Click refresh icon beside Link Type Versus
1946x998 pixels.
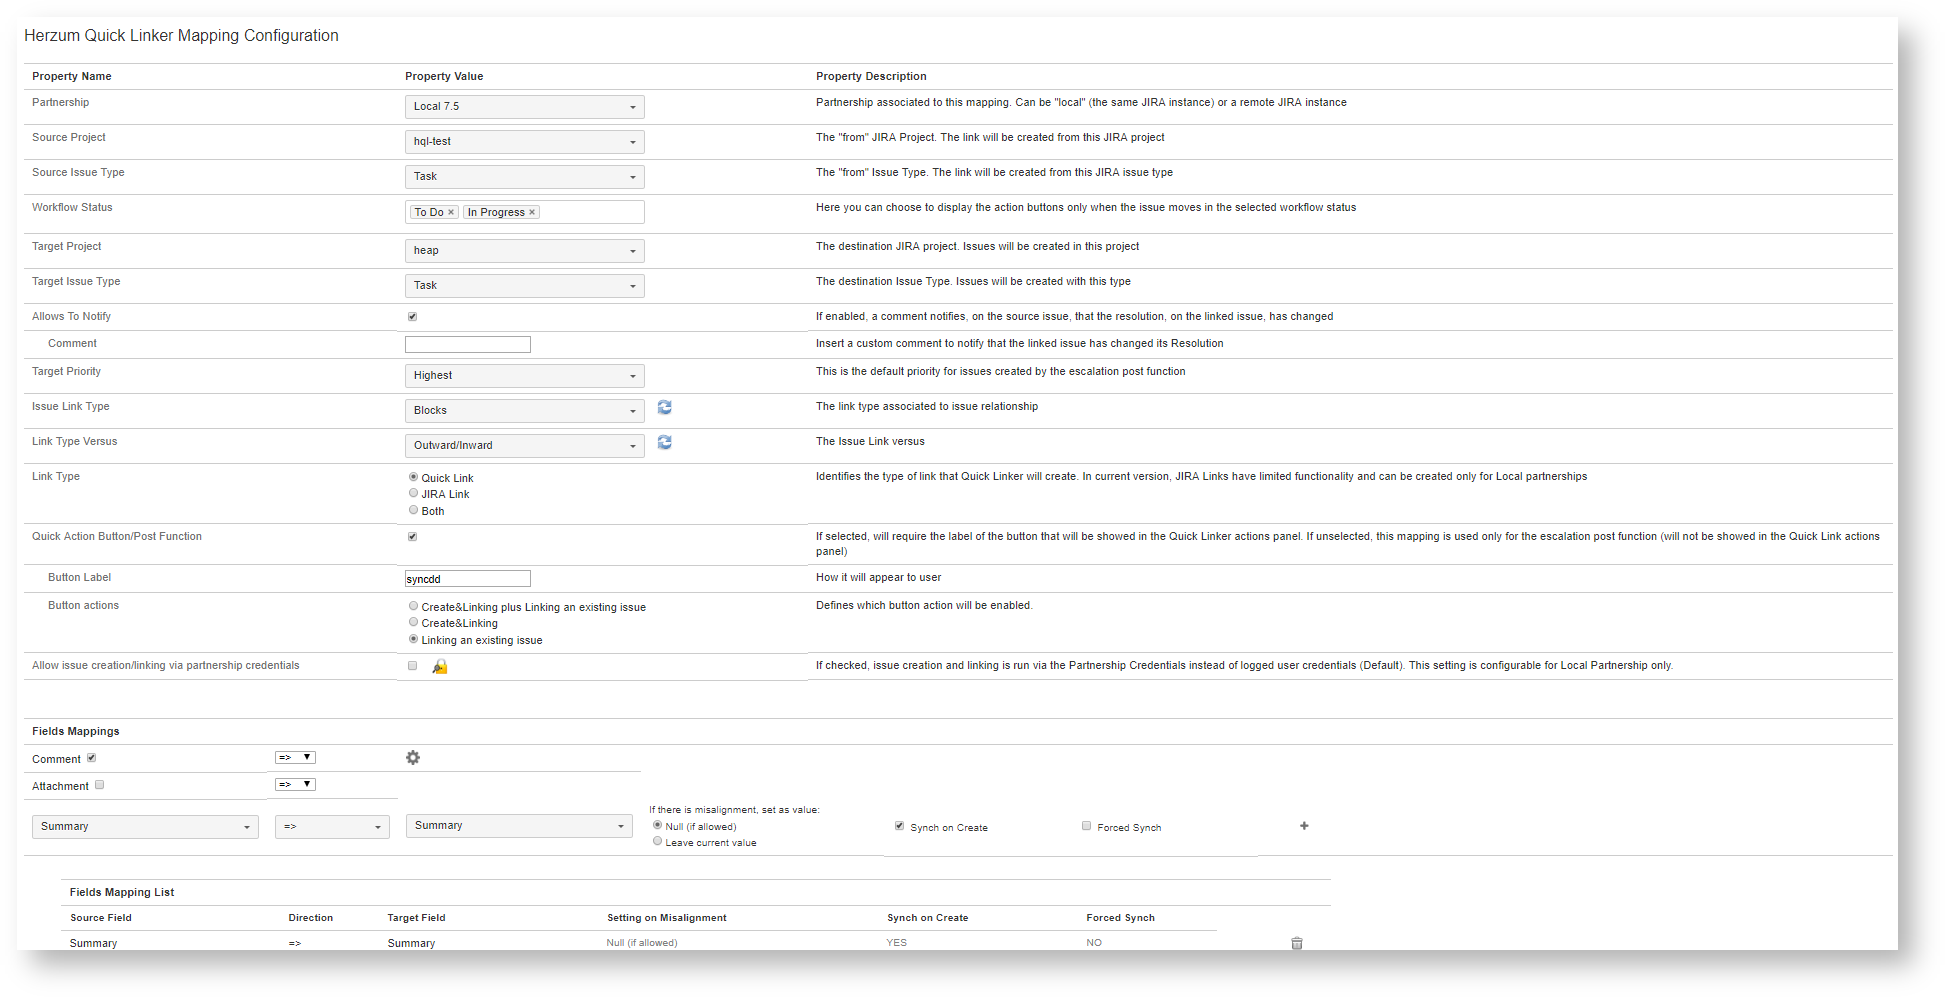(x=664, y=443)
